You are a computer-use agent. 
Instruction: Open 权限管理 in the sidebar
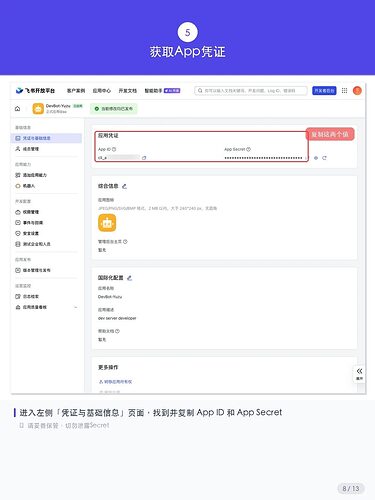pyautogui.click(x=27, y=212)
